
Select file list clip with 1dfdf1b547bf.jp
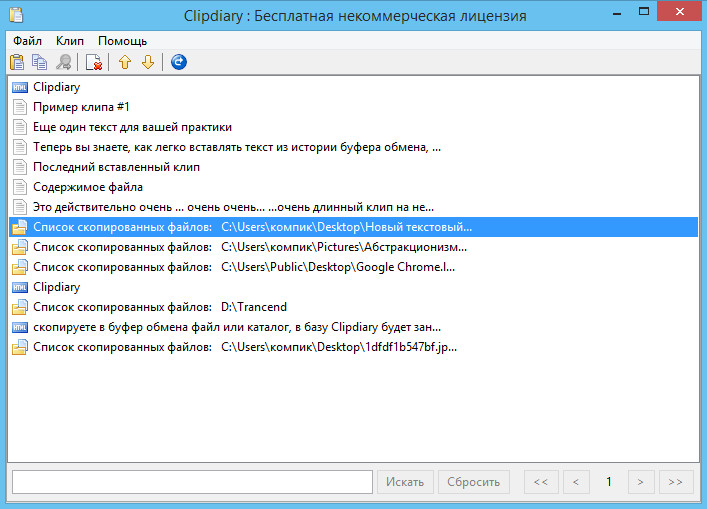[354, 347]
